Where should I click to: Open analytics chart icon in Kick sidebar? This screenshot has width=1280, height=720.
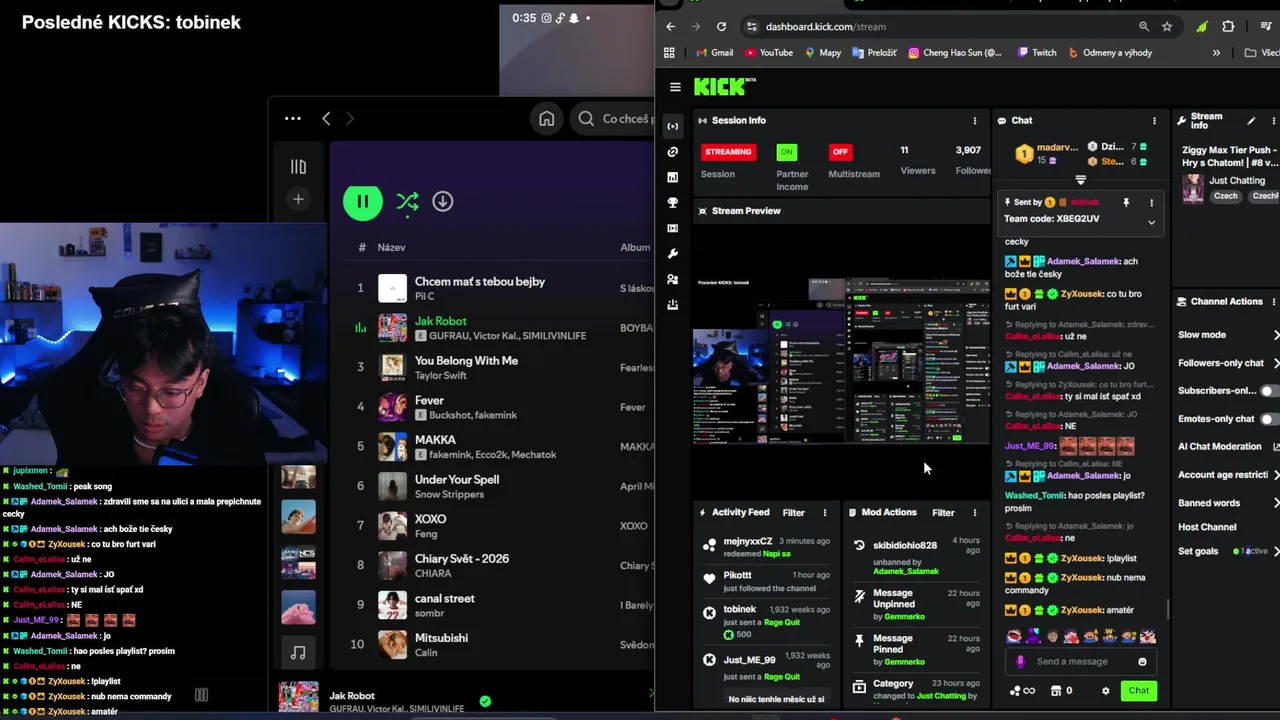(x=673, y=177)
